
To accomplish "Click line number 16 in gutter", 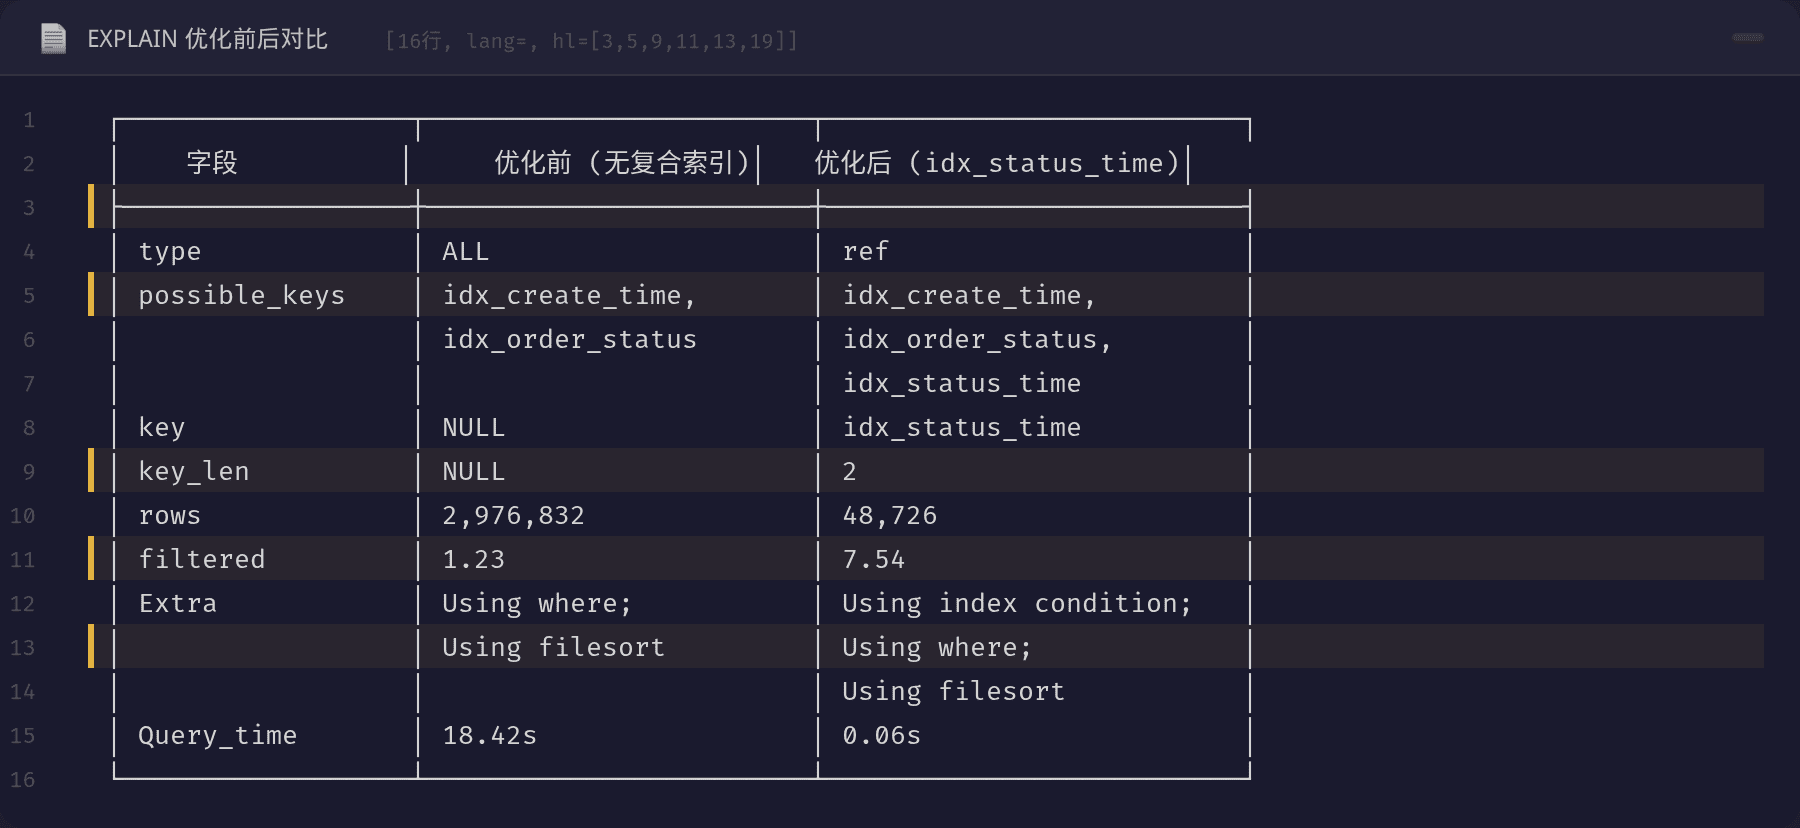I will 23,780.
